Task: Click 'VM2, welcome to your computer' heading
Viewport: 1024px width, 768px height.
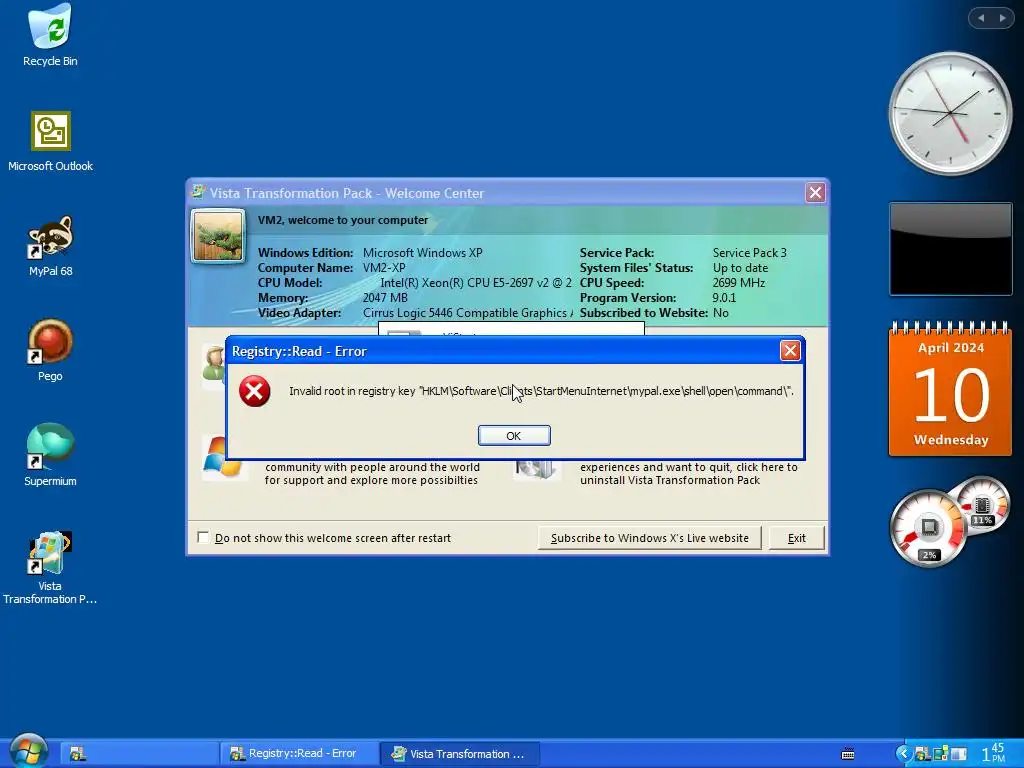Action: click(343, 220)
